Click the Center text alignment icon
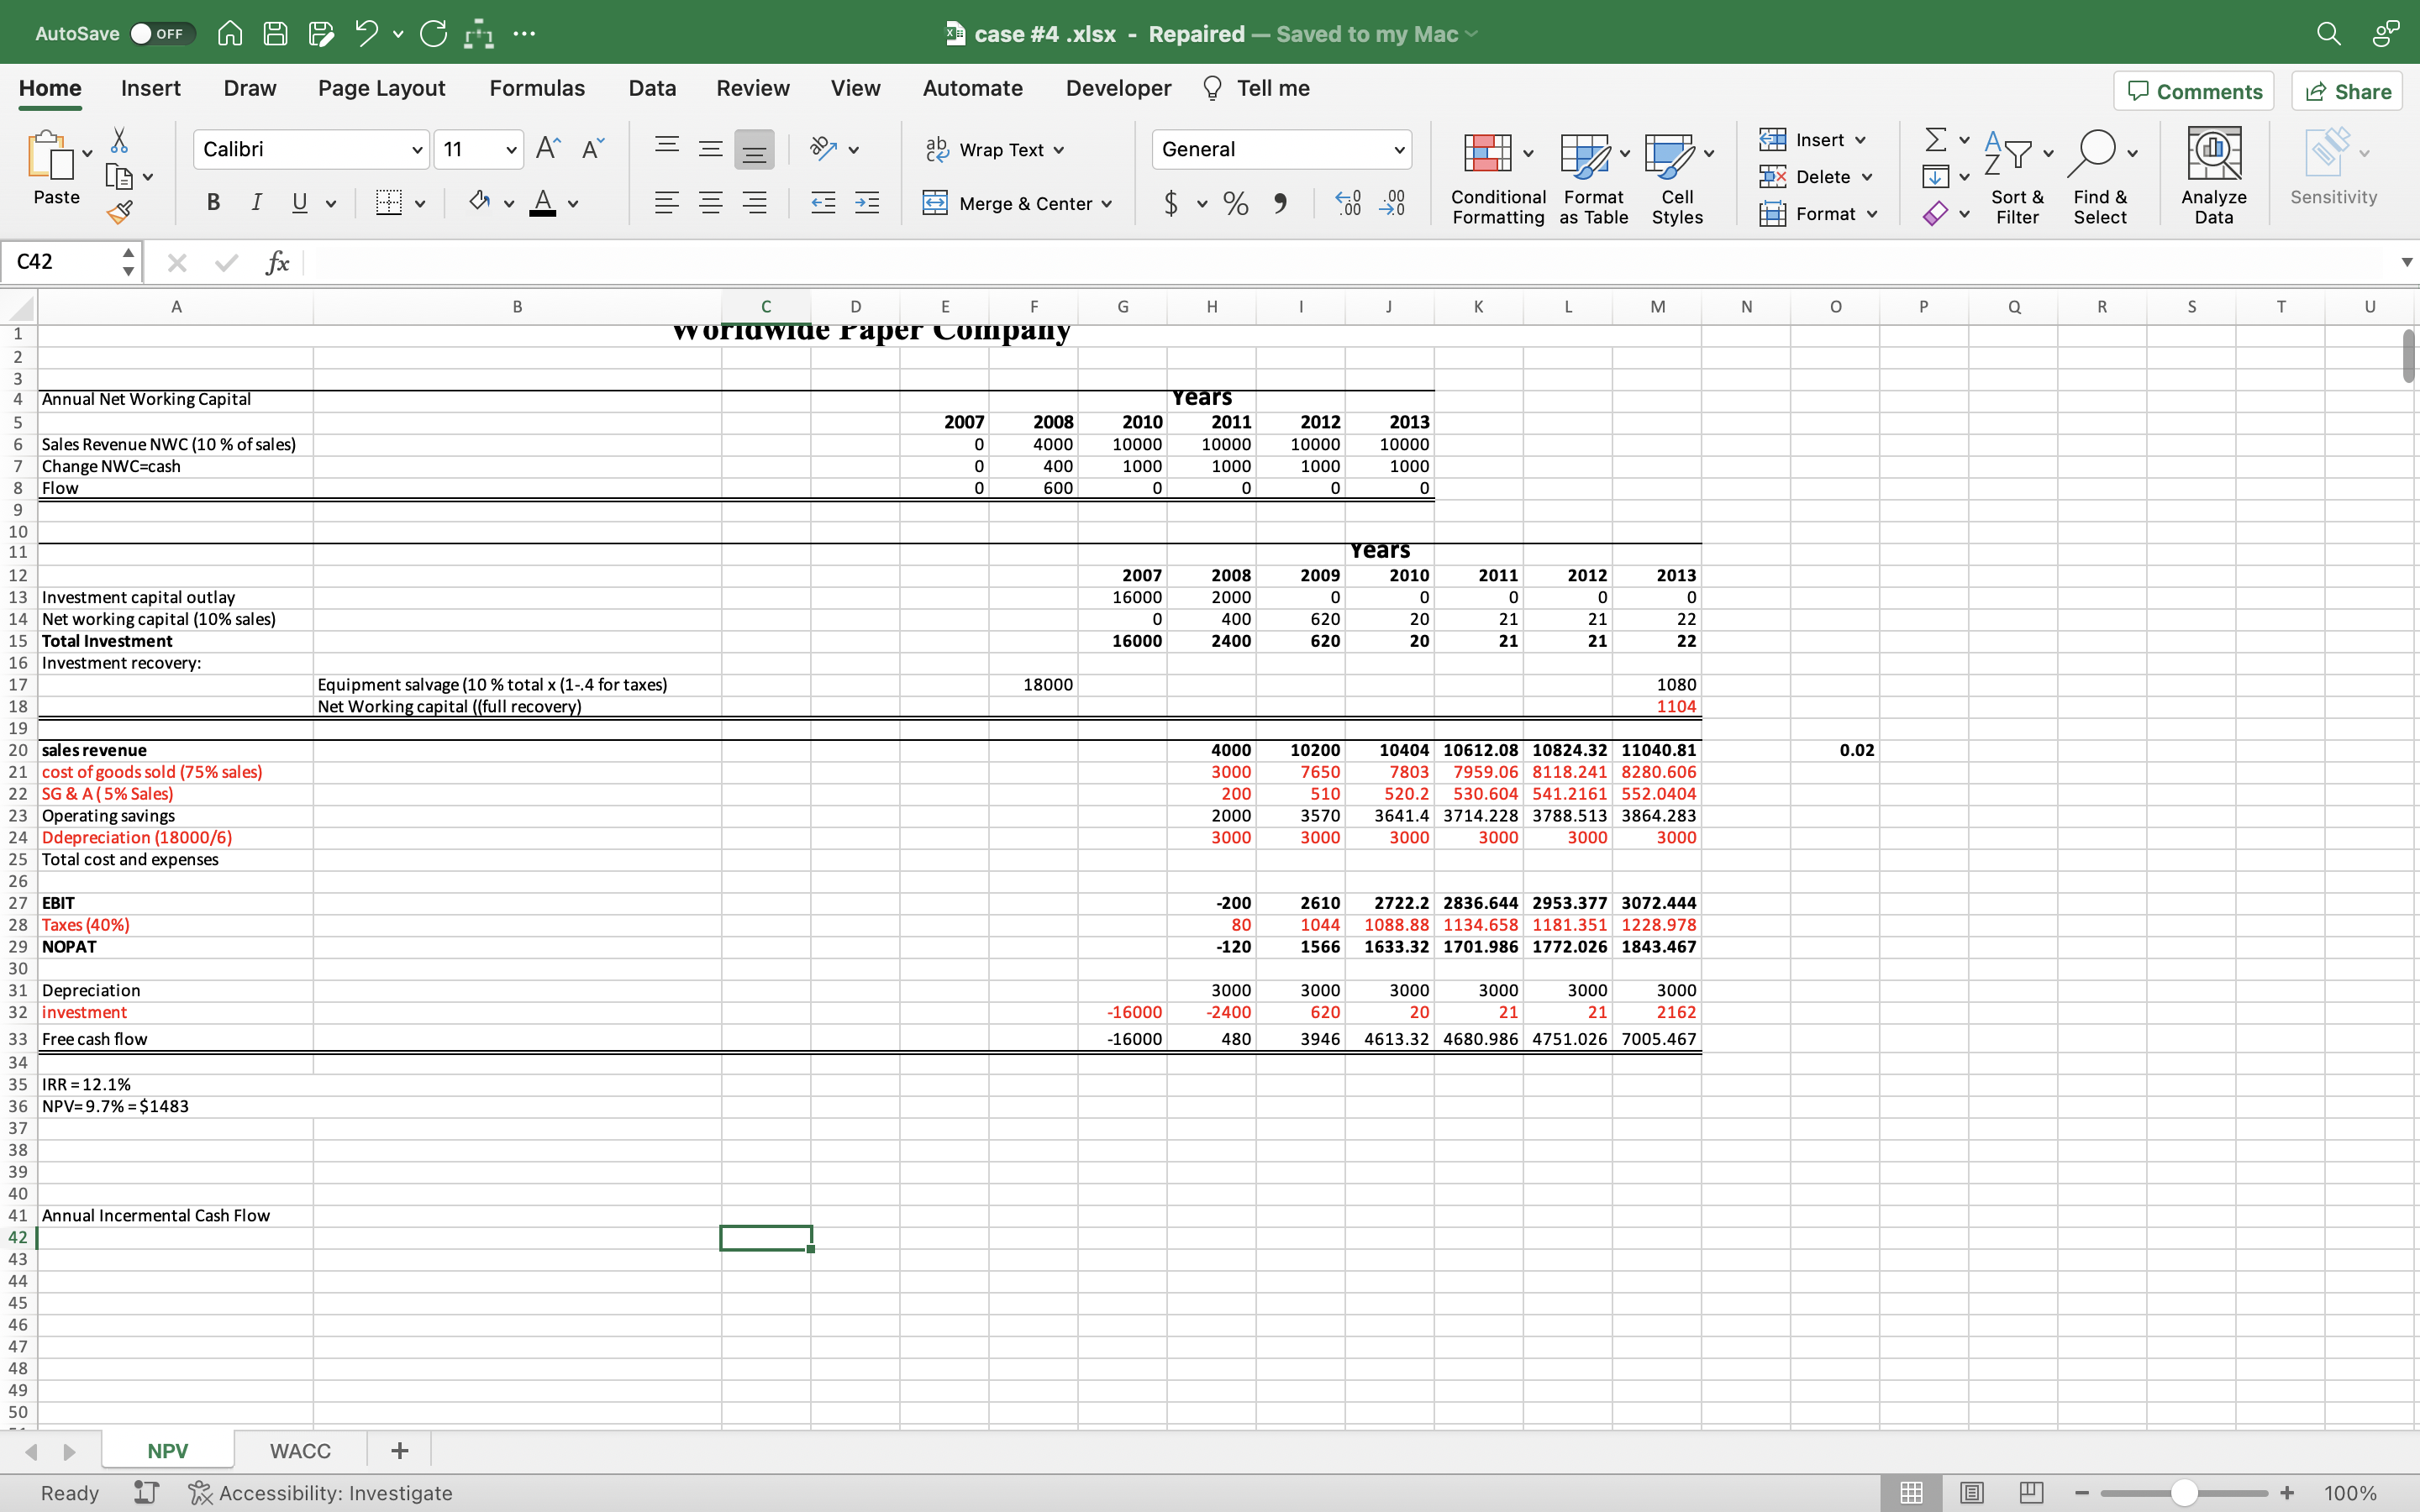Image resolution: width=2420 pixels, height=1512 pixels. (710, 203)
